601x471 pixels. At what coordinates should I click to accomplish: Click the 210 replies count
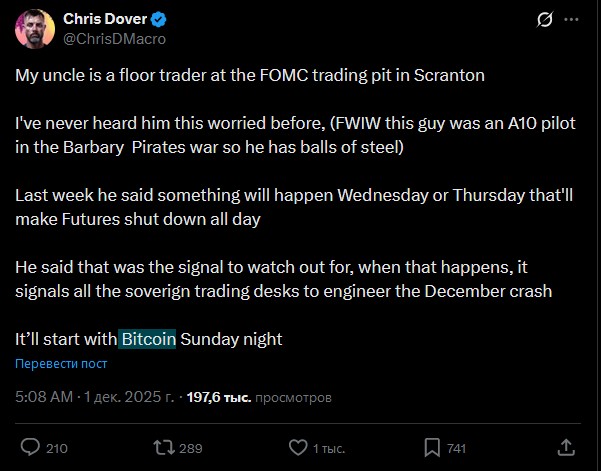57,448
